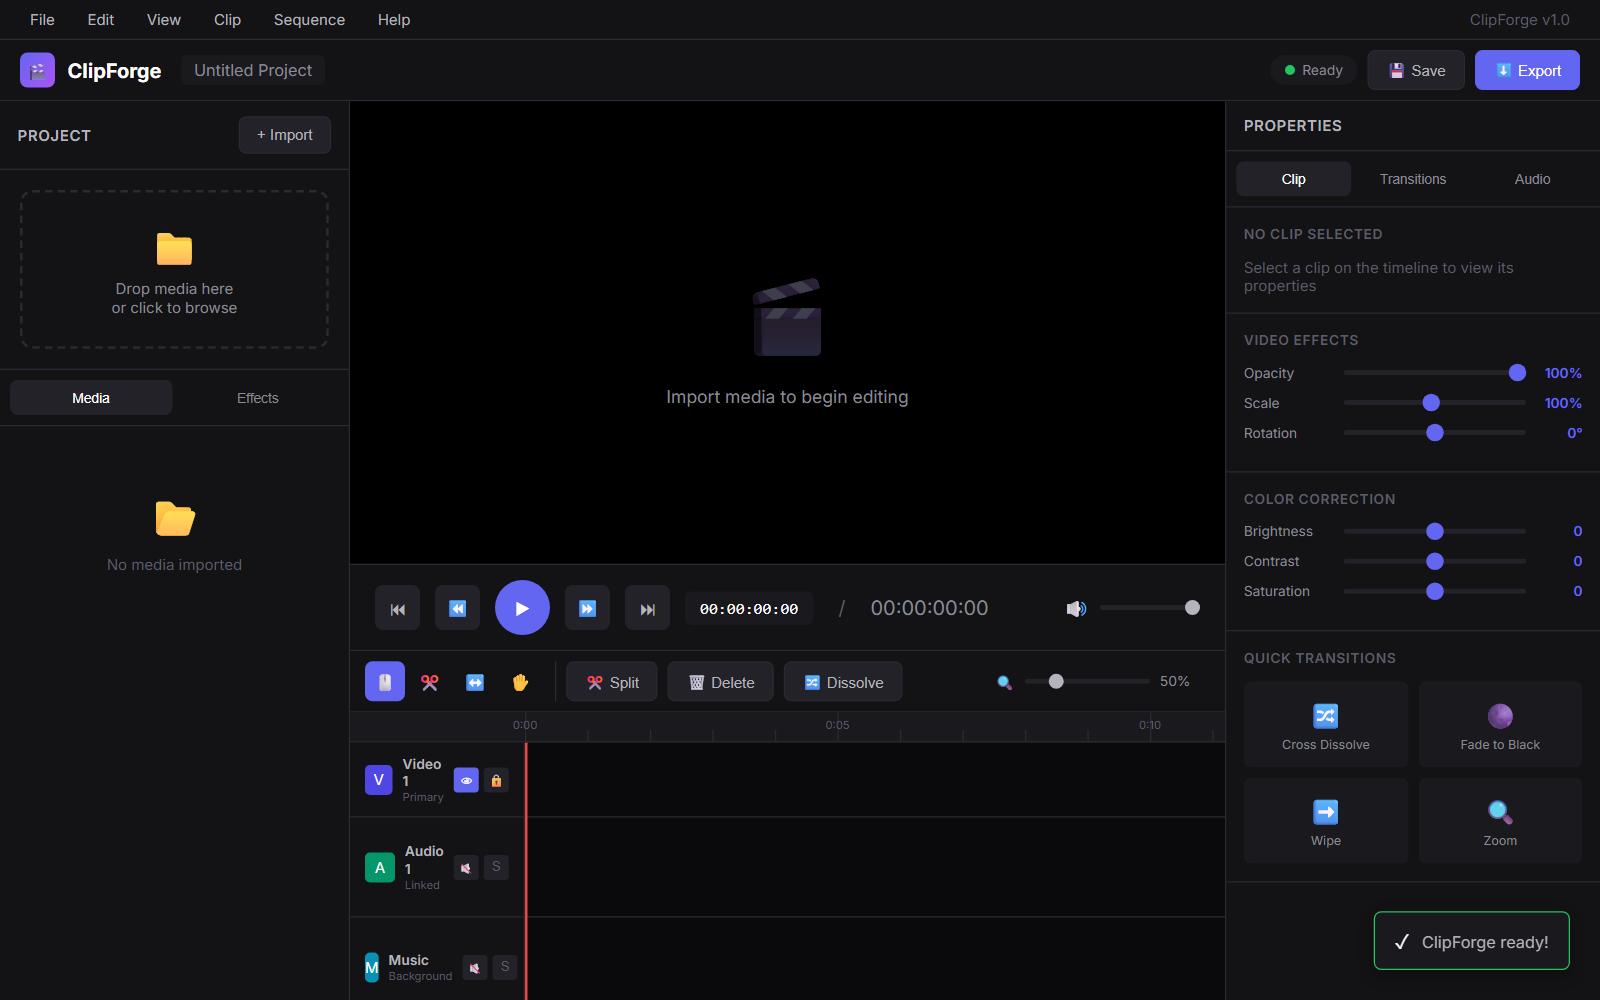Lock the Video 1 track

pos(496,780)
